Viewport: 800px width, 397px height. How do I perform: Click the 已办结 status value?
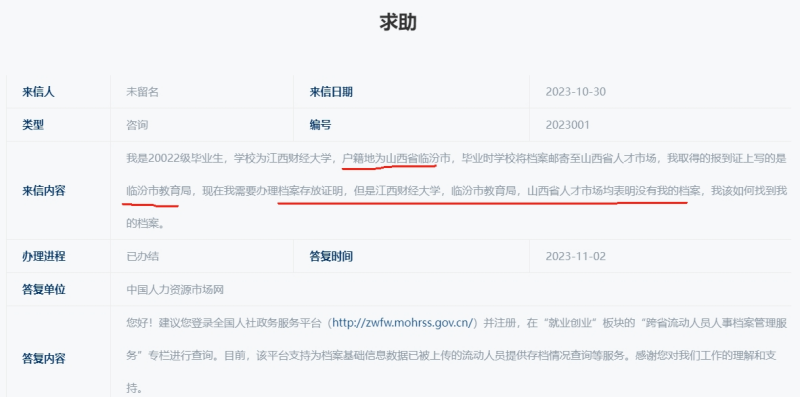coord(142,256)
